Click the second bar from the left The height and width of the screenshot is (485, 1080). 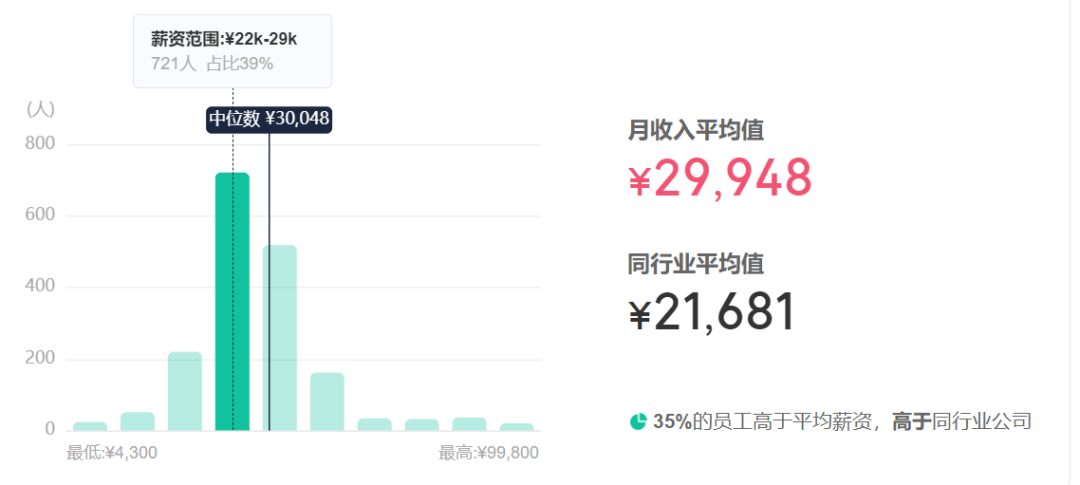138,422
